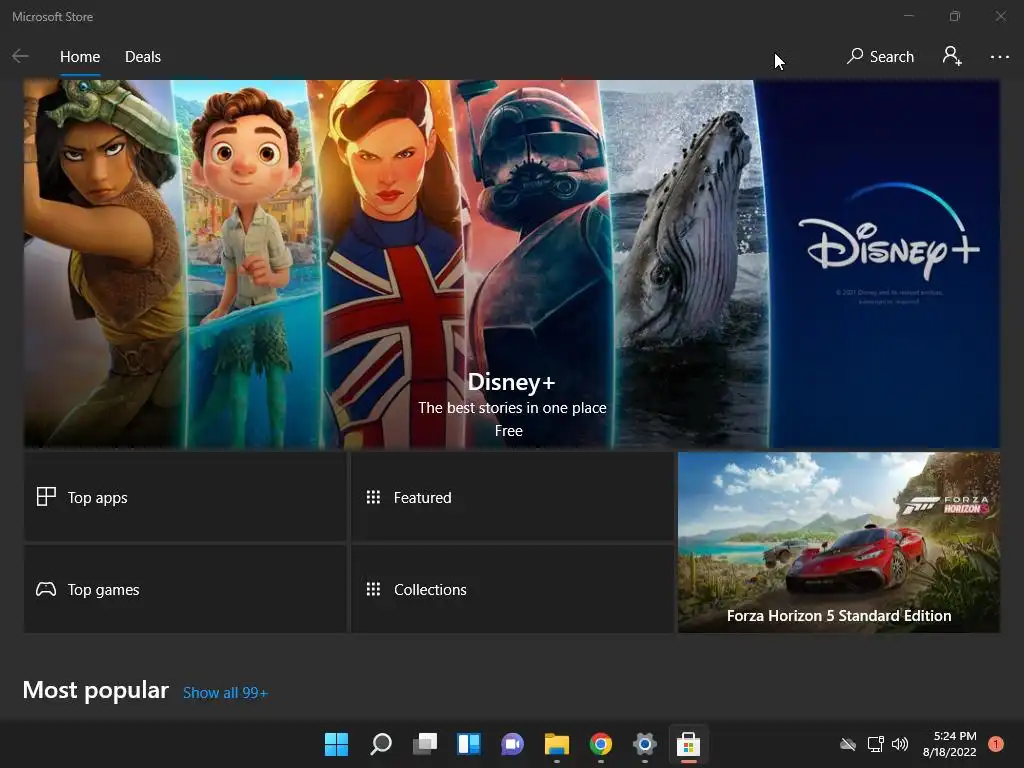
Task: Click the OneDrive cloud tray icon
Action: tap(848, 744)
